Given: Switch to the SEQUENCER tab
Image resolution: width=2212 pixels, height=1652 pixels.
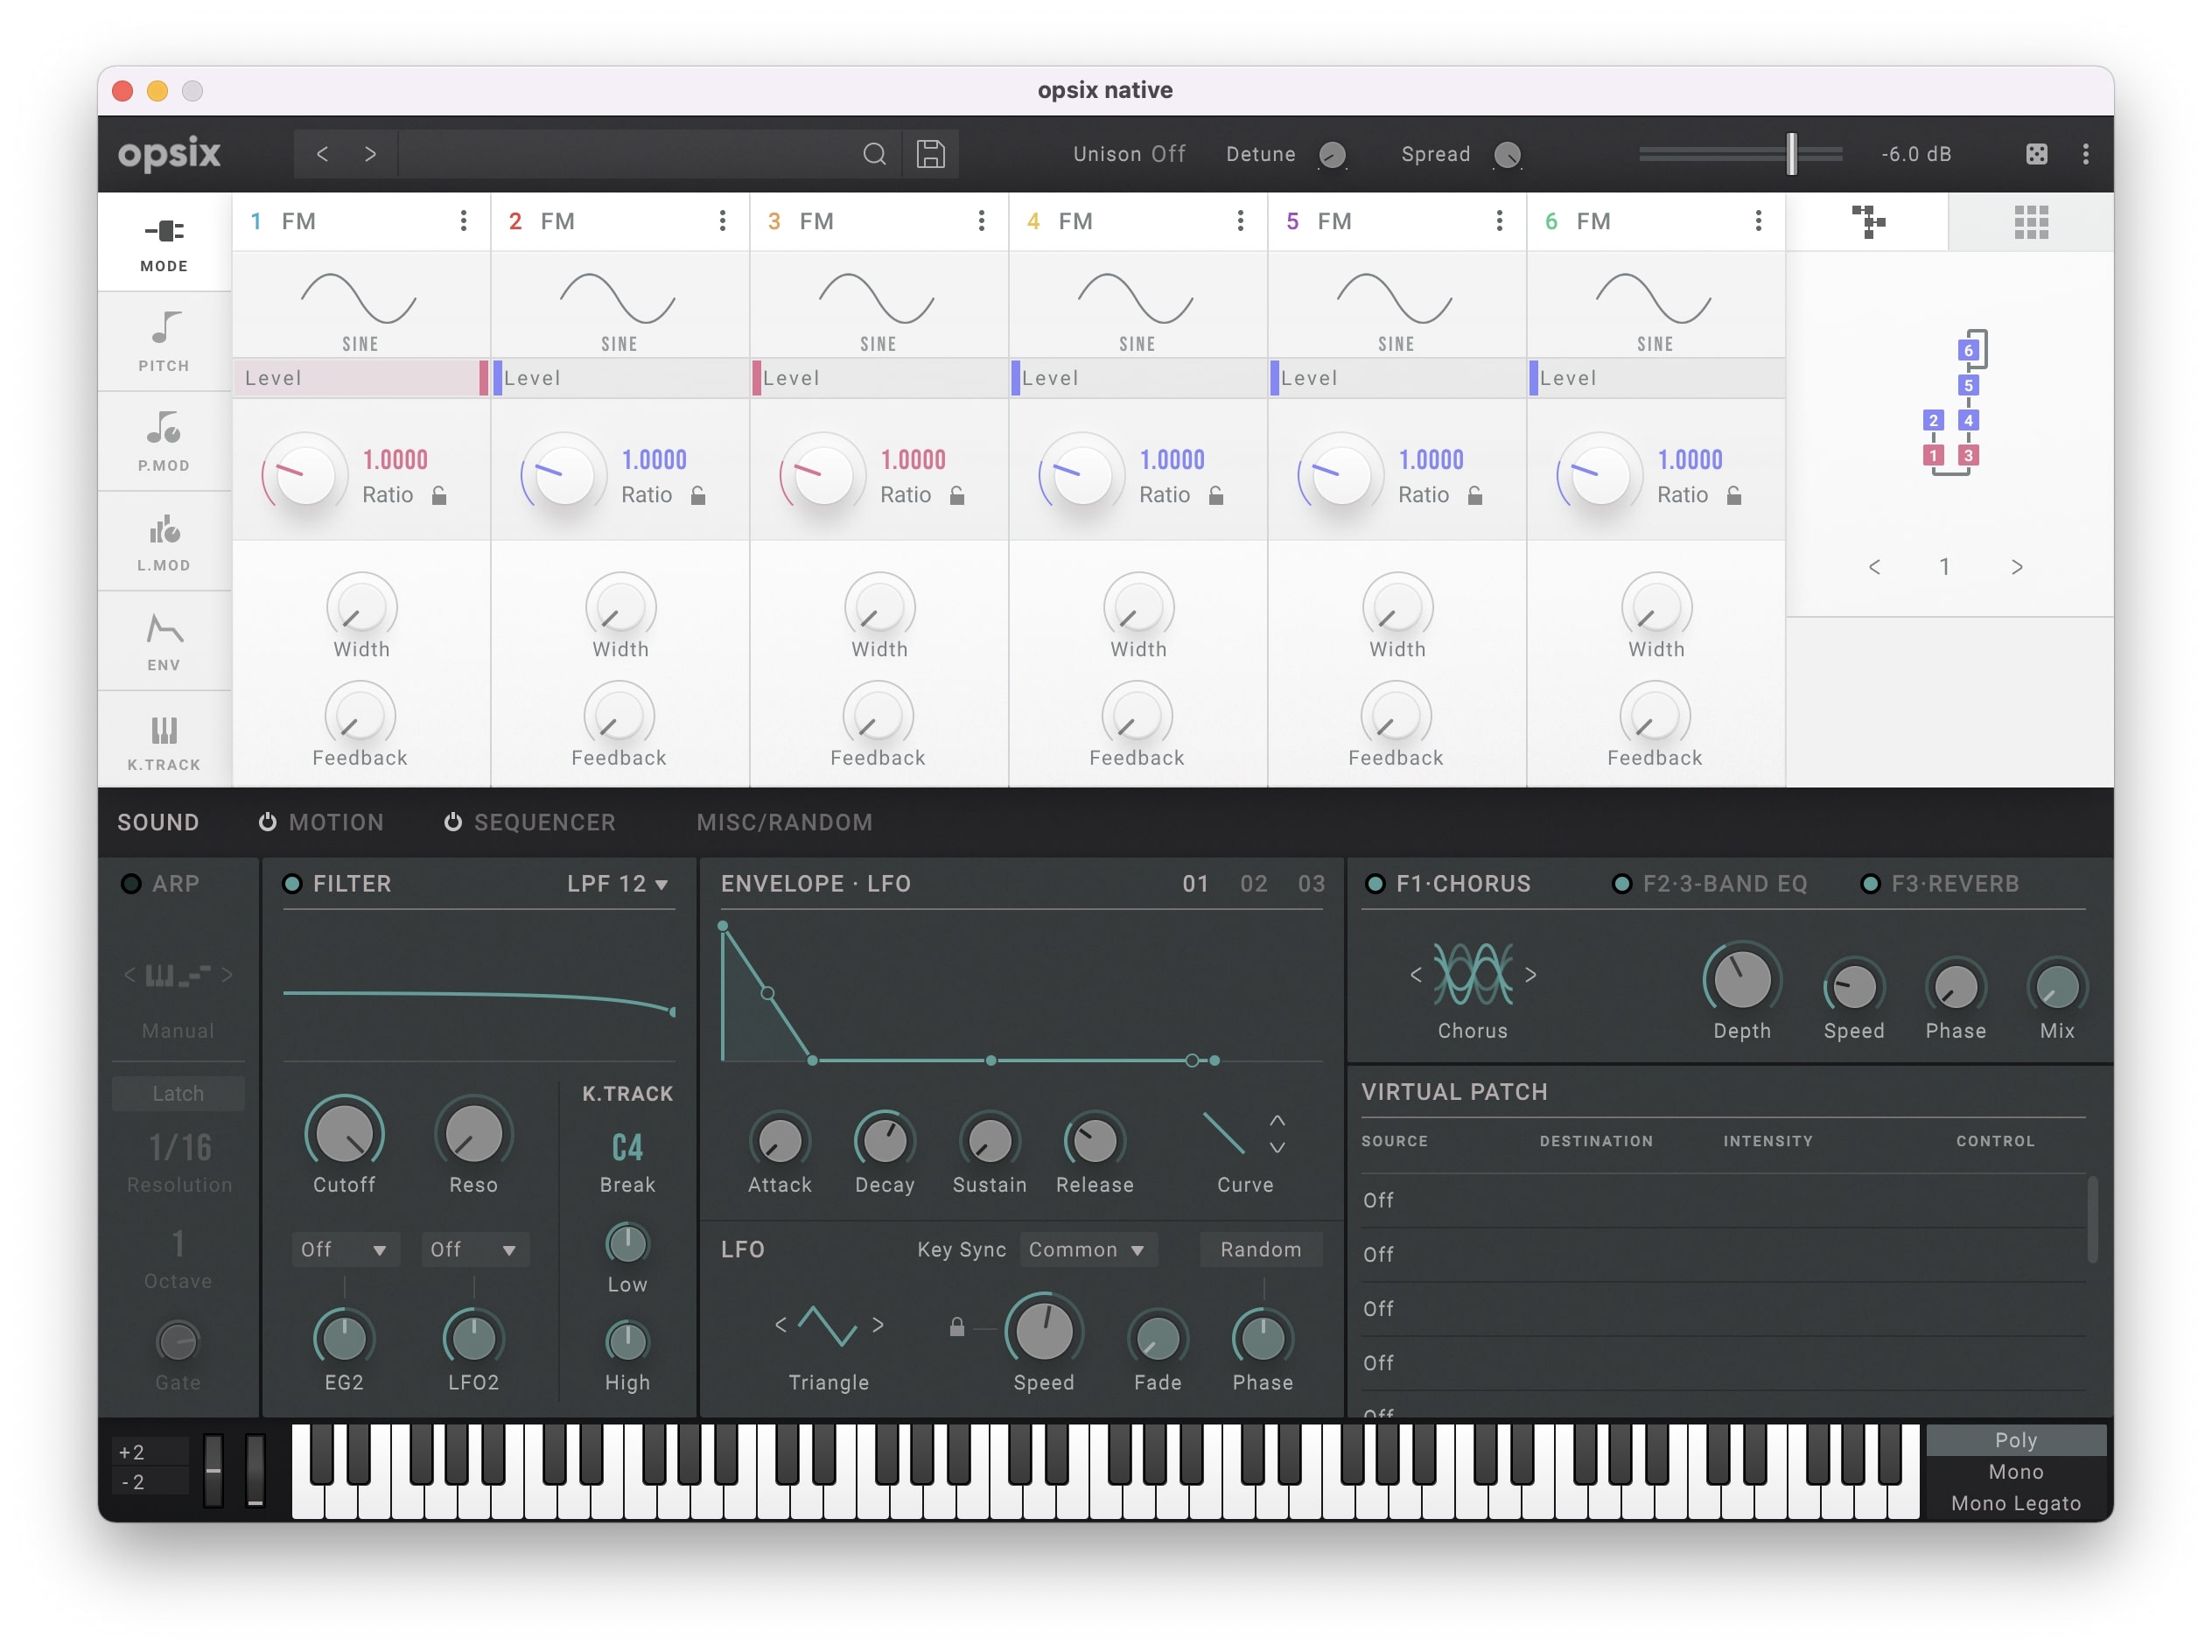Looking at the screenshot, I should click(543, 822).
